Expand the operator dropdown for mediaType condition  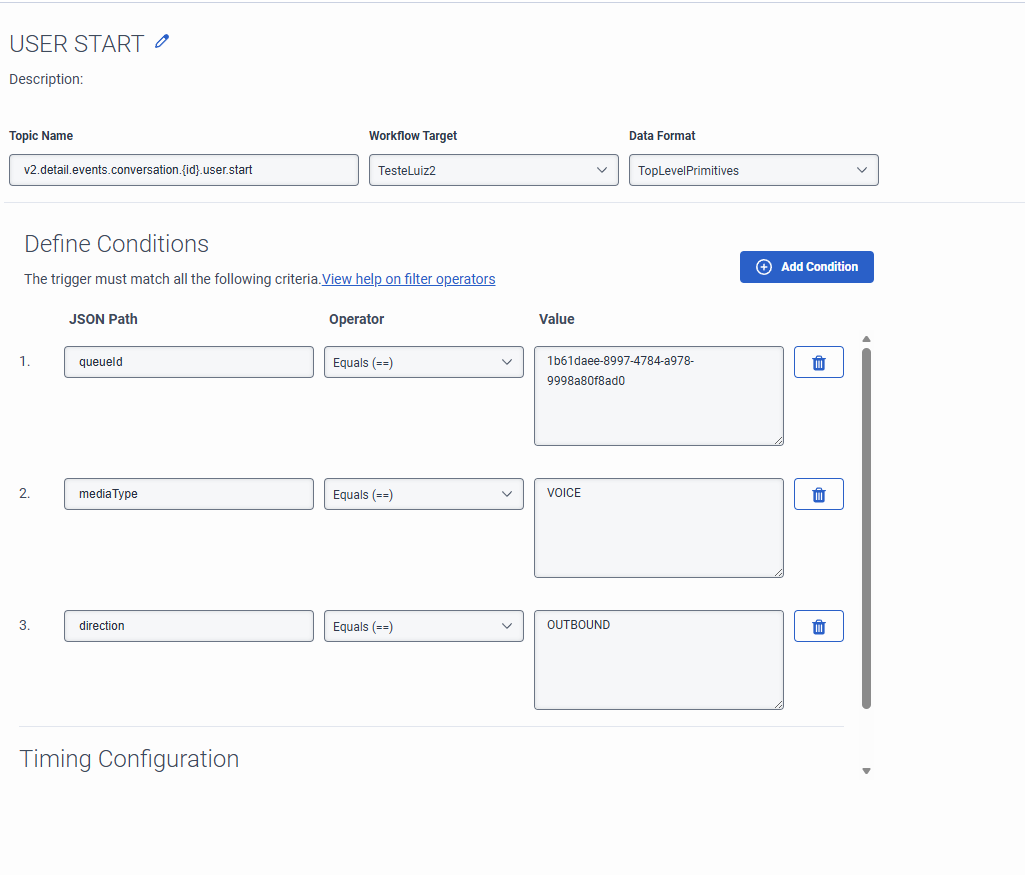423,494
